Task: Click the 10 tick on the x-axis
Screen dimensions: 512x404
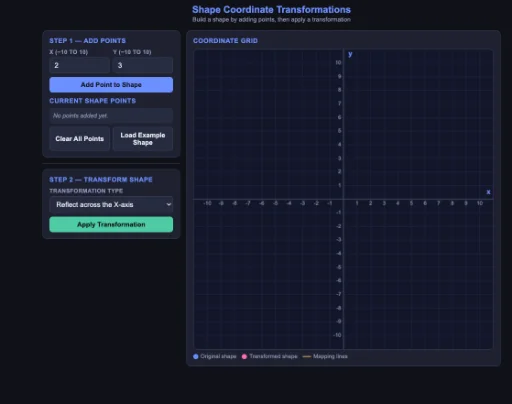Action: 480,203
